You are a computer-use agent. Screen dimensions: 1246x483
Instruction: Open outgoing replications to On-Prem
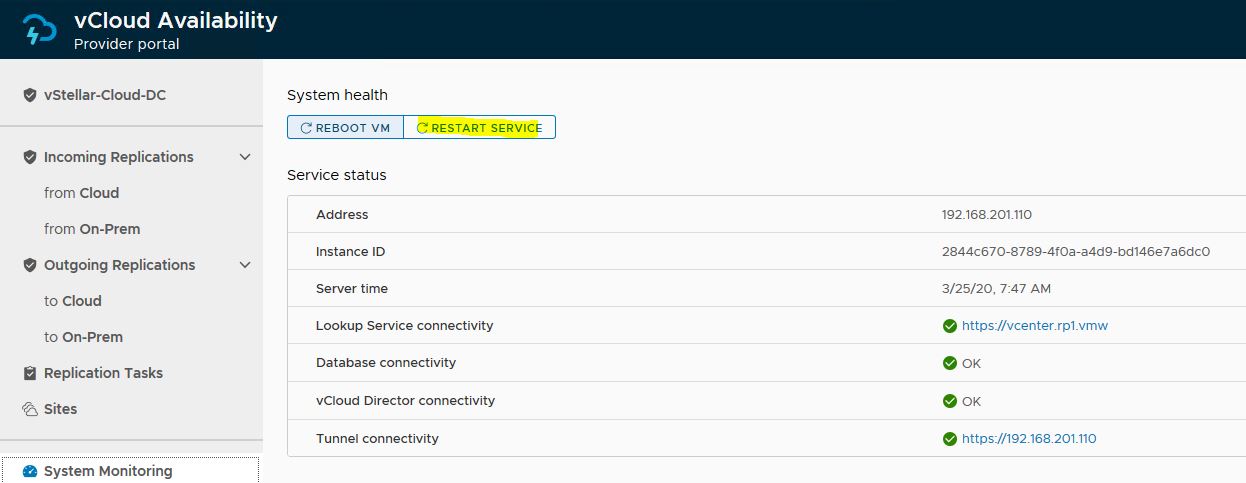point(83,337)
